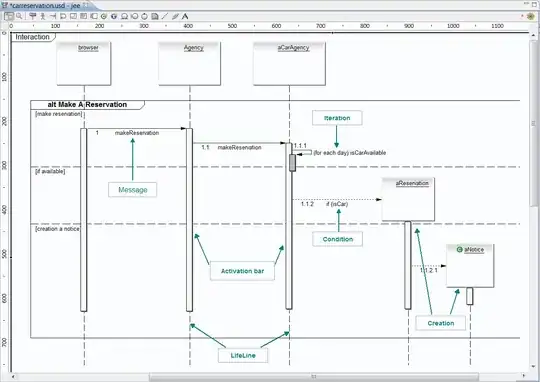The image size is (540, 382).
Task: Select message 1 makeReservation label
Action: [127, 133]
